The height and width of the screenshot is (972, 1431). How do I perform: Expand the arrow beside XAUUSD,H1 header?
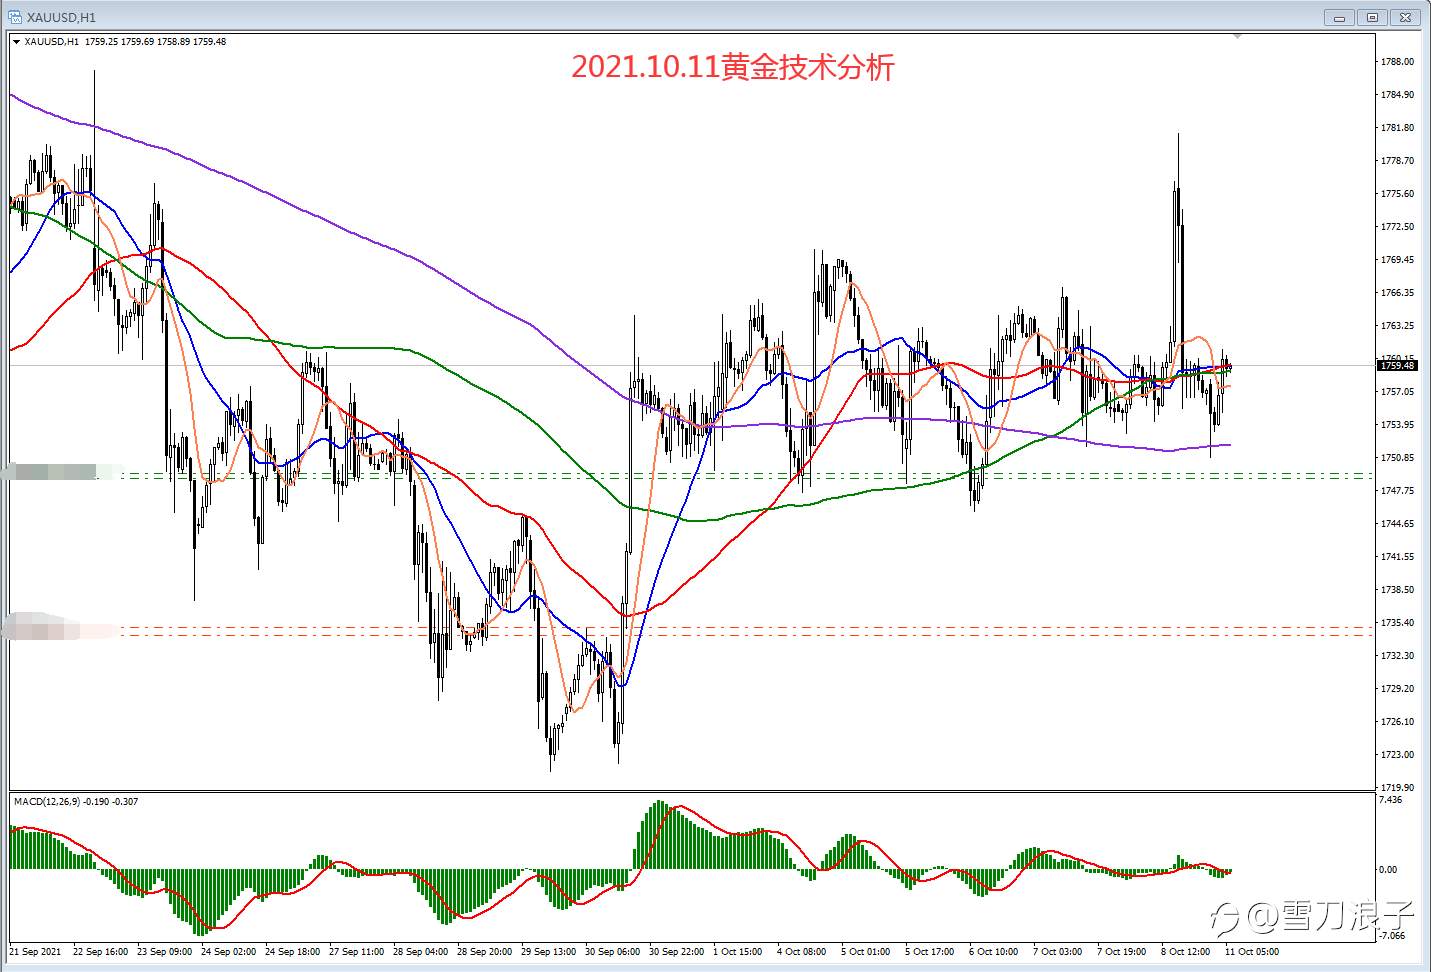tap(16, 42)
